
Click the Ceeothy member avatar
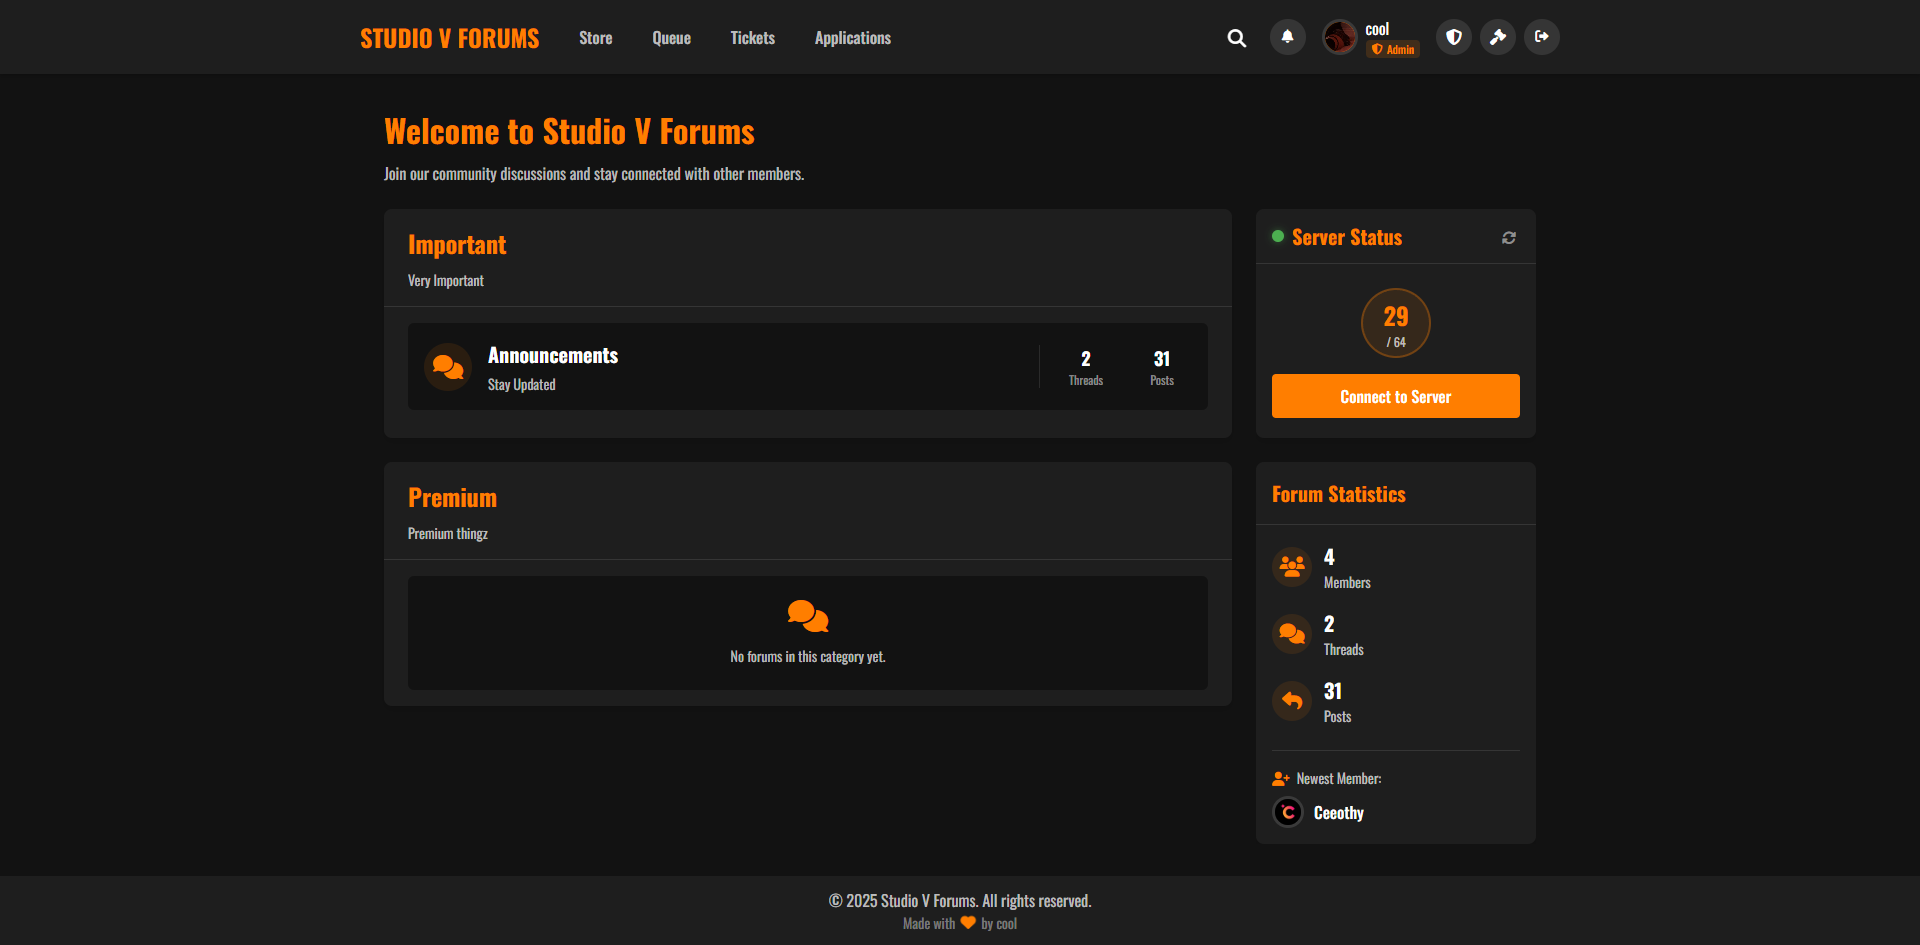[x=1288, y=812]
